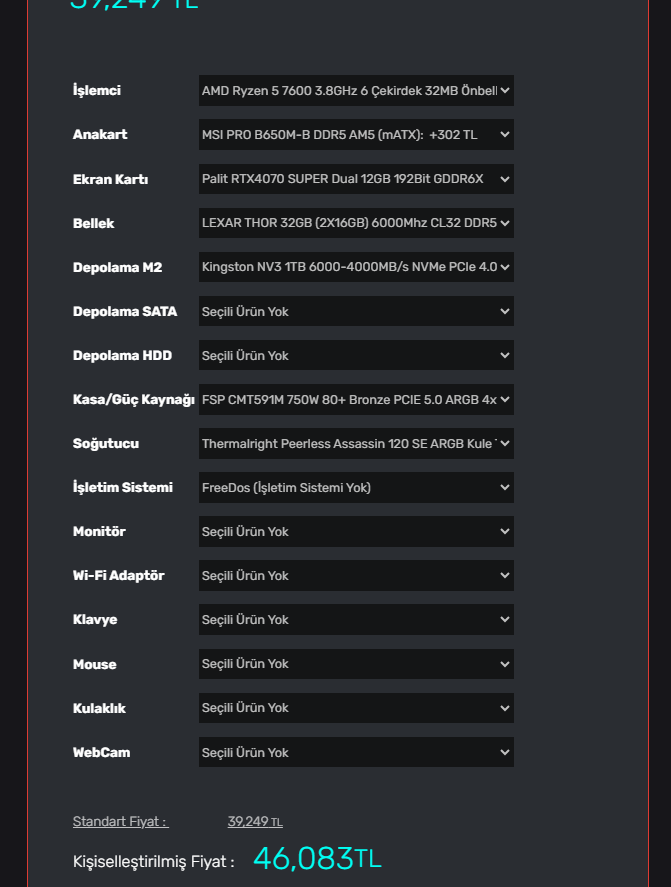This screenshot has height=887, width=671.
Task: Expand the Kasa/Güç Kaynağı case dropdown
Action: 356,399
